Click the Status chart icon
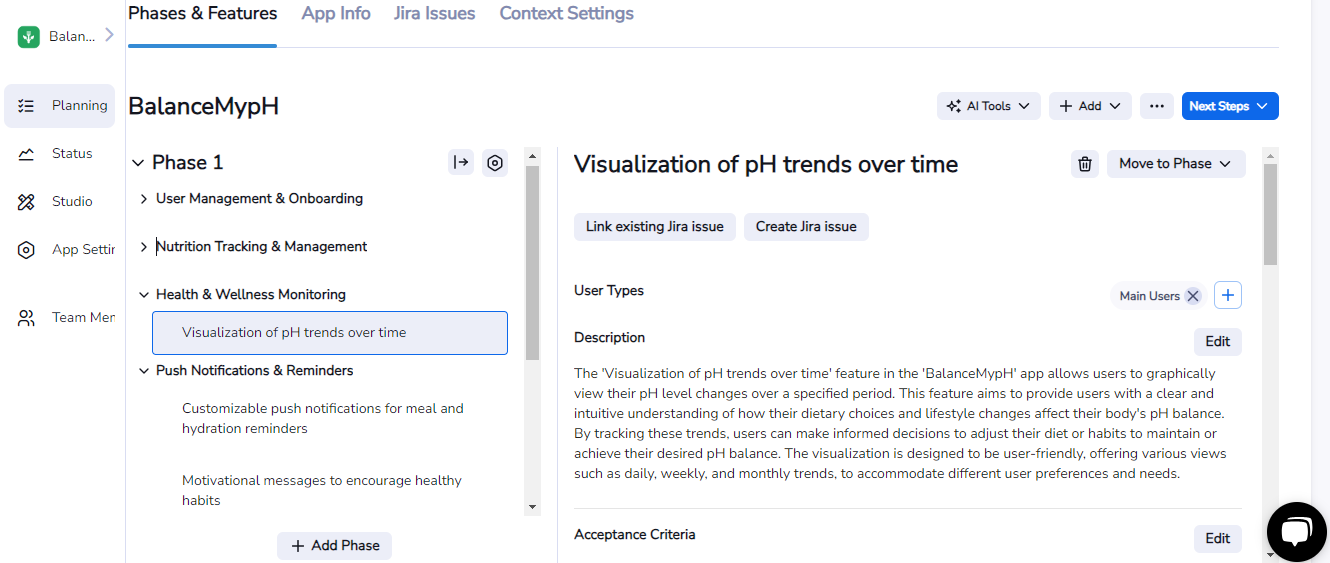Image resolution: width=1330 pixels, height=563 pixels. pyautogui.click(x=27, y=154)
